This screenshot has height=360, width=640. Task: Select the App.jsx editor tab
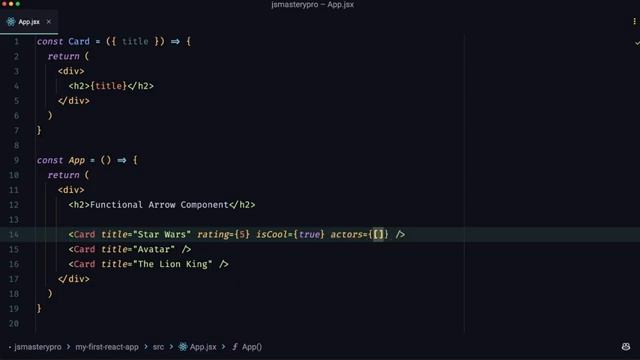(29, 22)
